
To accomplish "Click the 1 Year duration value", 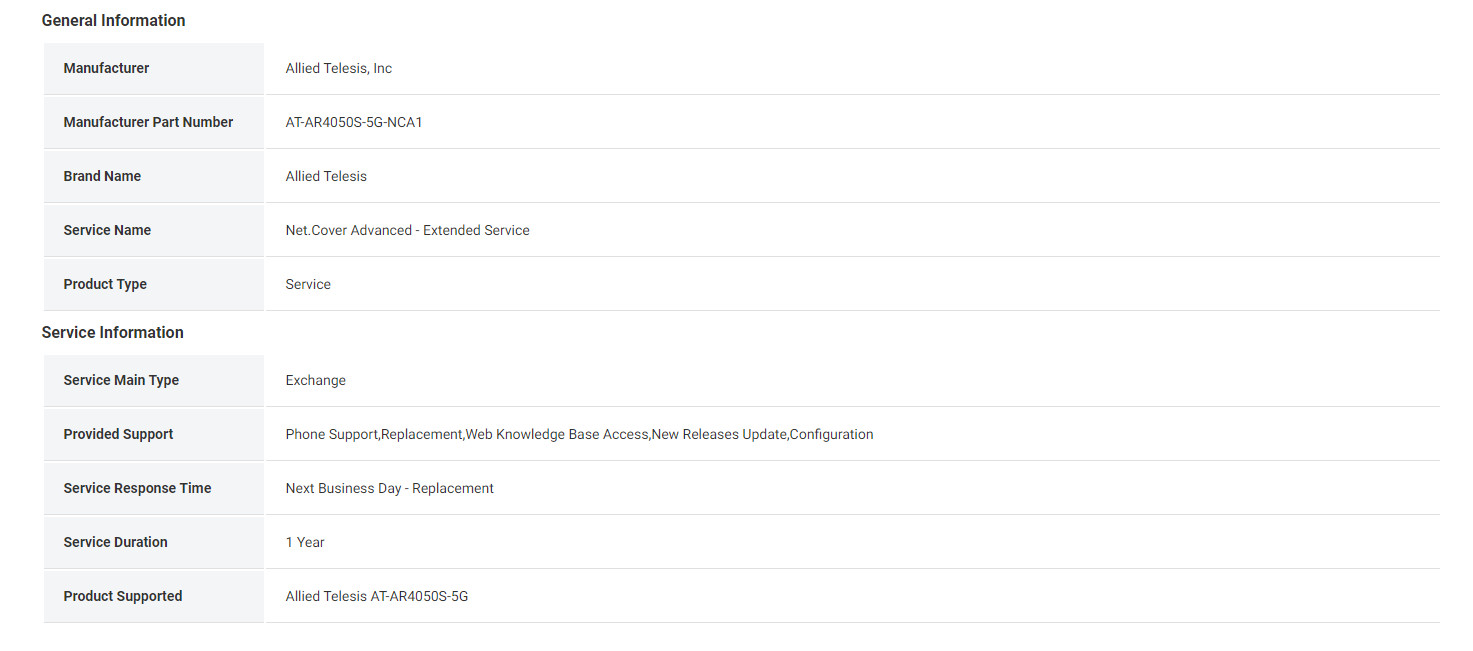I will (305, 542).
